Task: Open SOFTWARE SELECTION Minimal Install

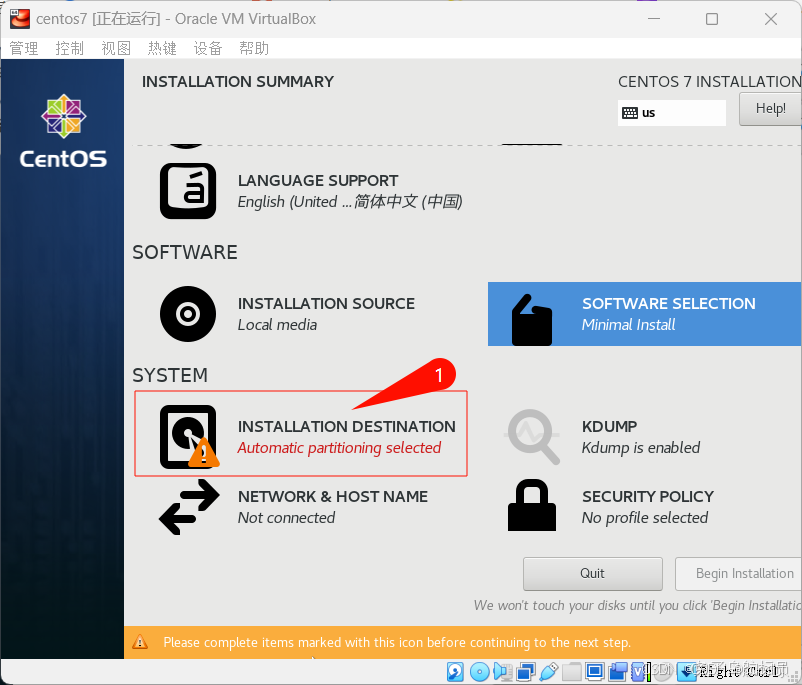Action: (x=644, y=314)
